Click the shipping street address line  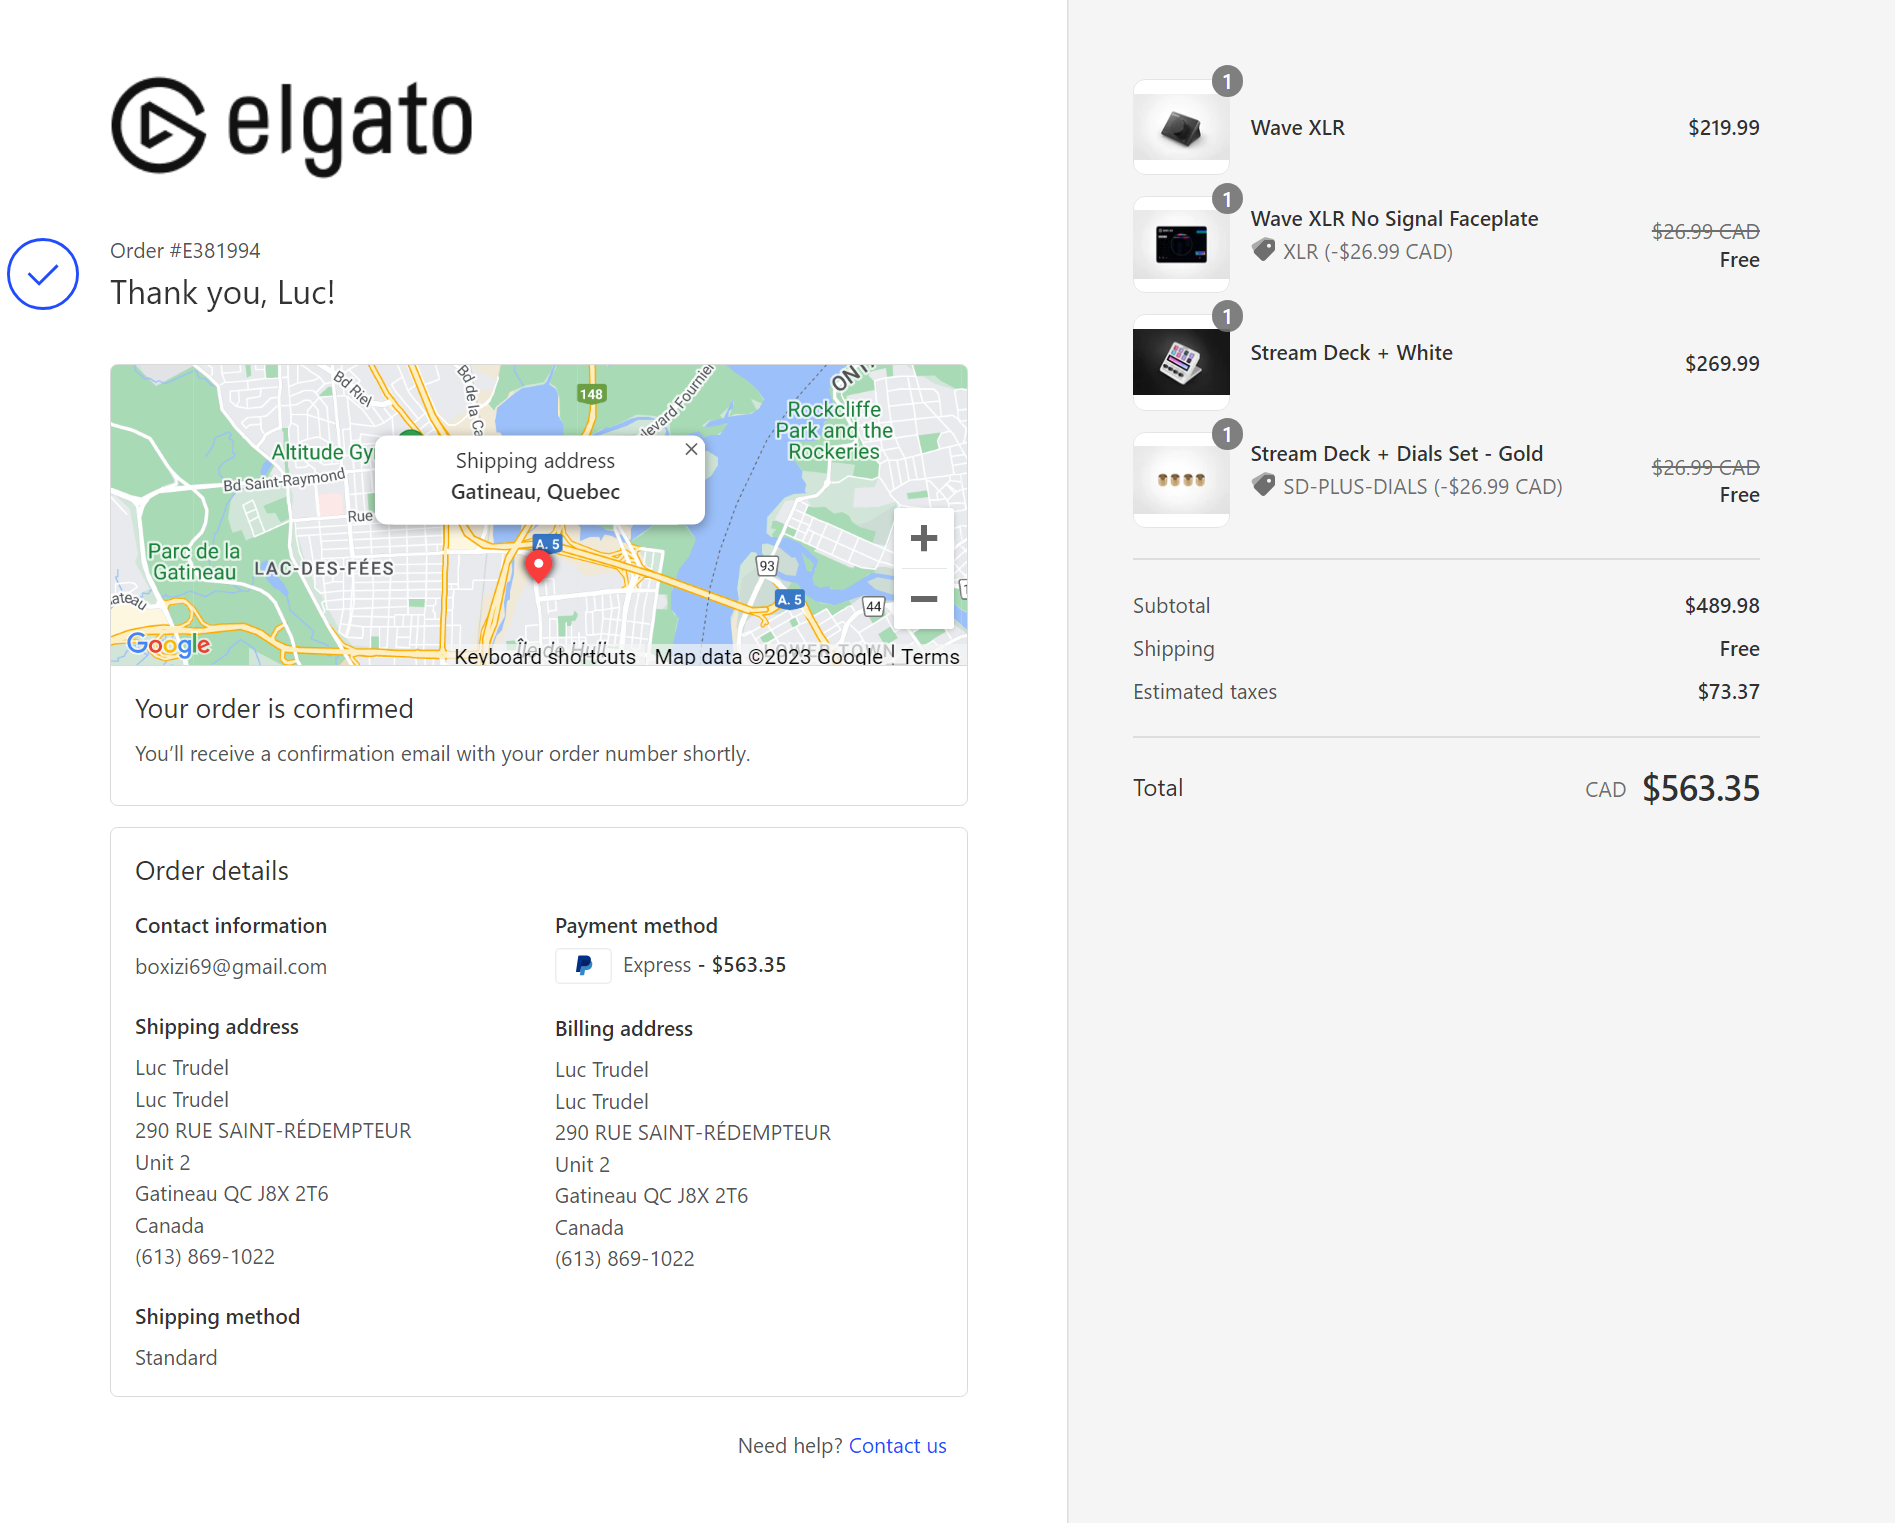[x=273, y=1131]
